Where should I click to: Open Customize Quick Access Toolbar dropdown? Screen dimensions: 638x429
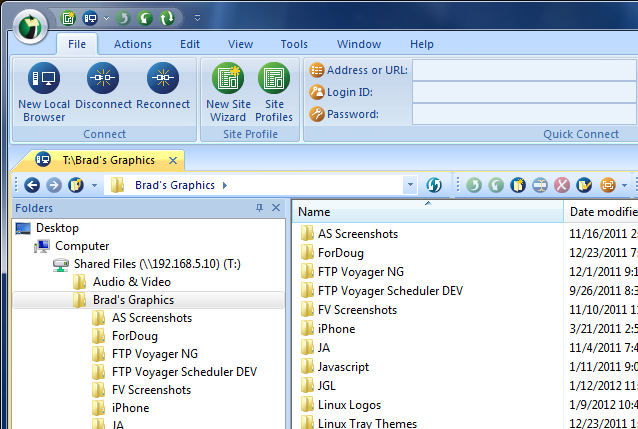tap(197, 18)
